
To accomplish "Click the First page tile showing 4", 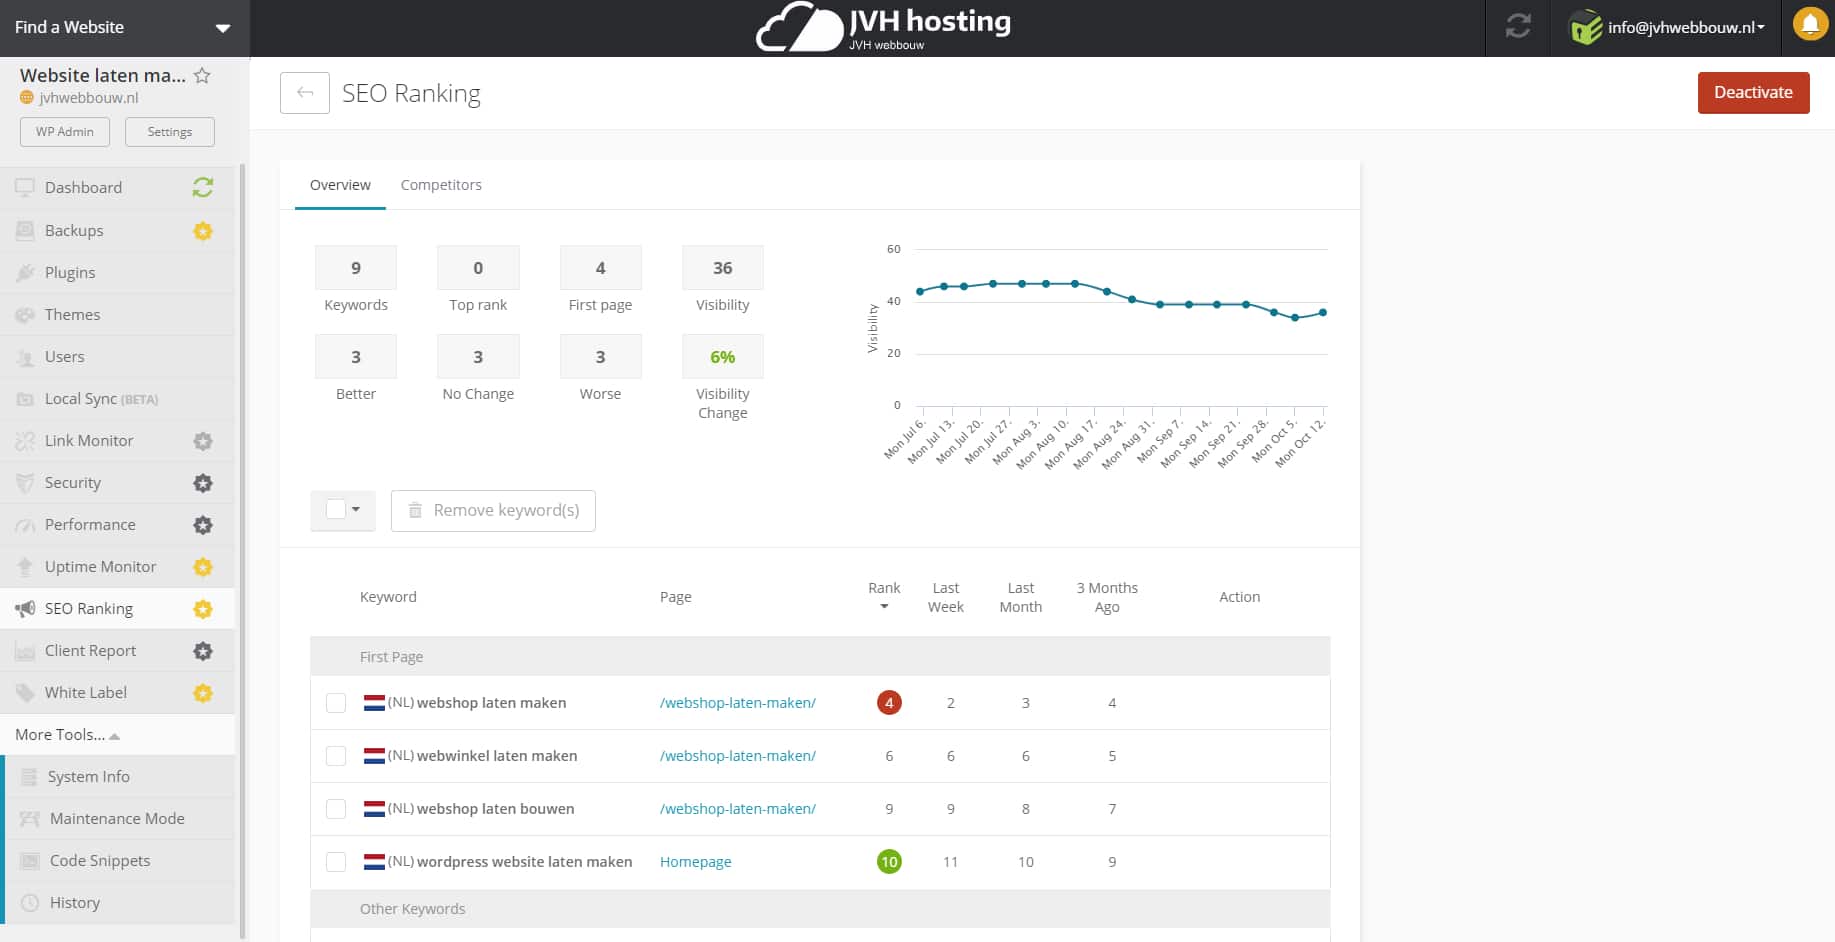I will [600, 268].
